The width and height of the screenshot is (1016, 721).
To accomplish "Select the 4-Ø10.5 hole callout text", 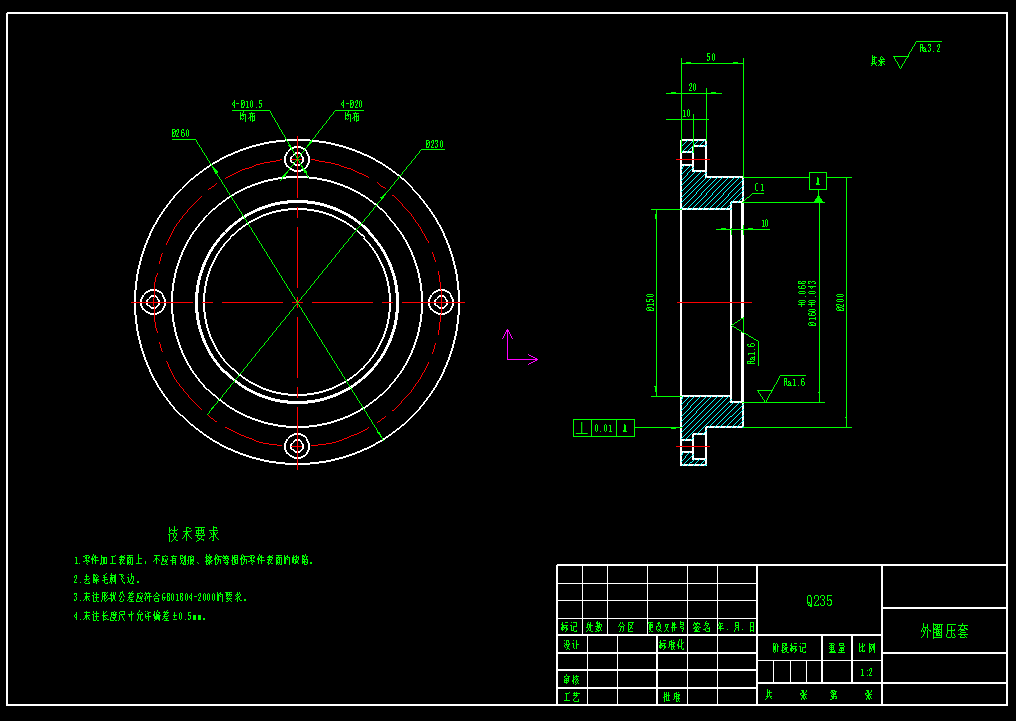I will (247, 104).
